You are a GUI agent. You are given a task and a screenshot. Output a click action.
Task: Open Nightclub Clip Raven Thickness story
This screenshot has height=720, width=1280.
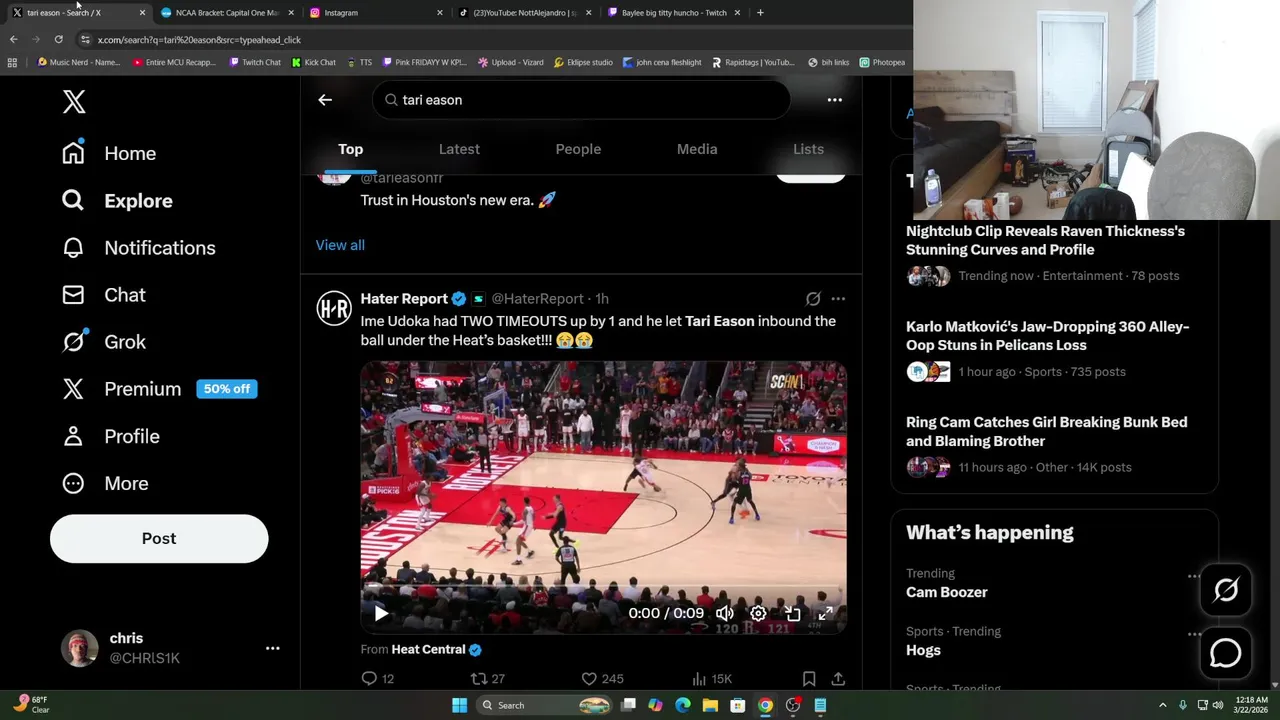click(x=1045, y=240)
